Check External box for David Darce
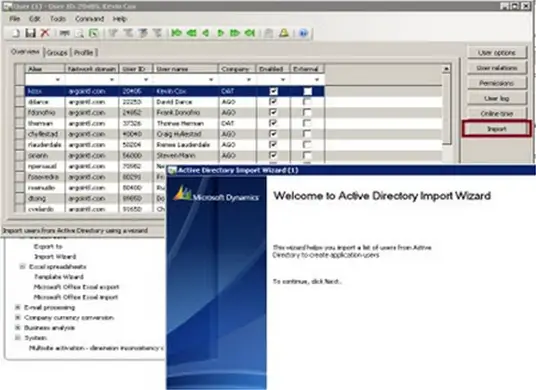Viewport: 536px width, 390px height. (307, 102)
